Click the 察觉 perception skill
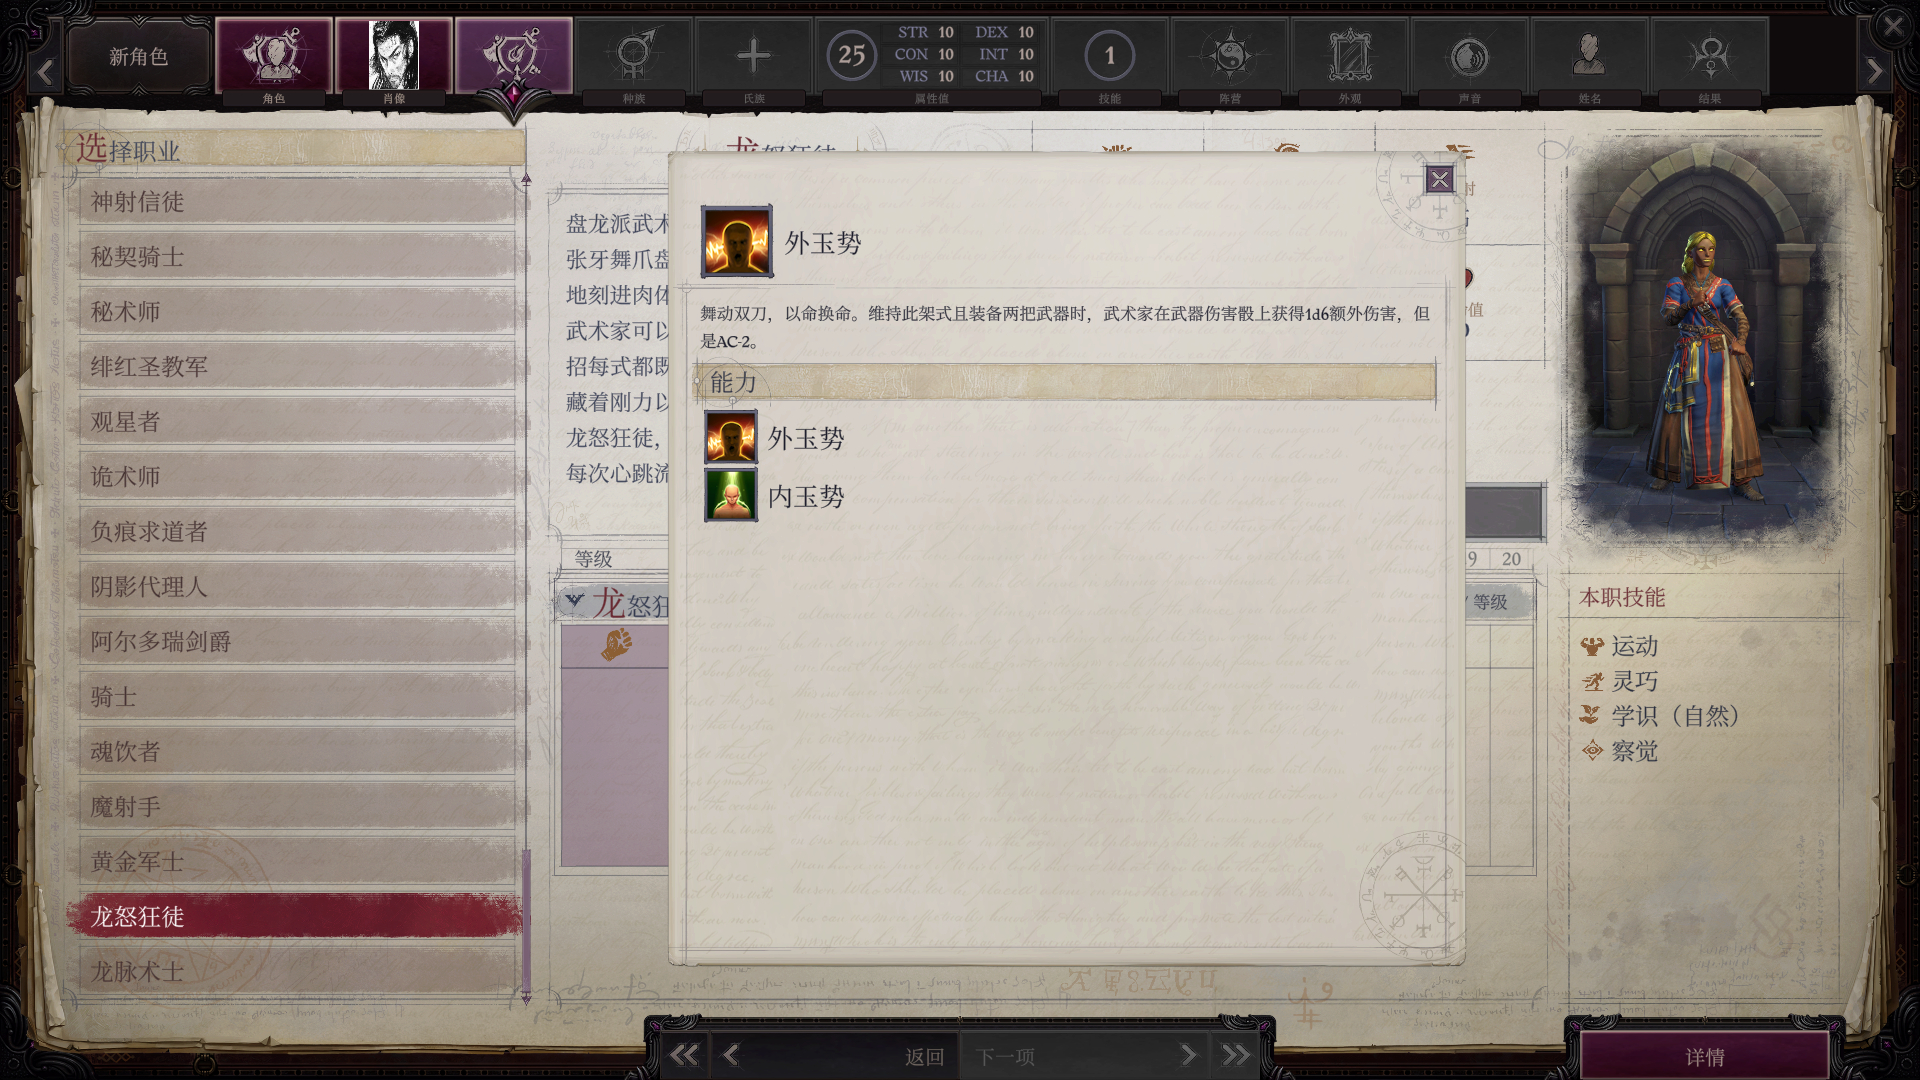Viewport: 1920px width, 1080px height. pyautogui.click(x=1620, y=751)
